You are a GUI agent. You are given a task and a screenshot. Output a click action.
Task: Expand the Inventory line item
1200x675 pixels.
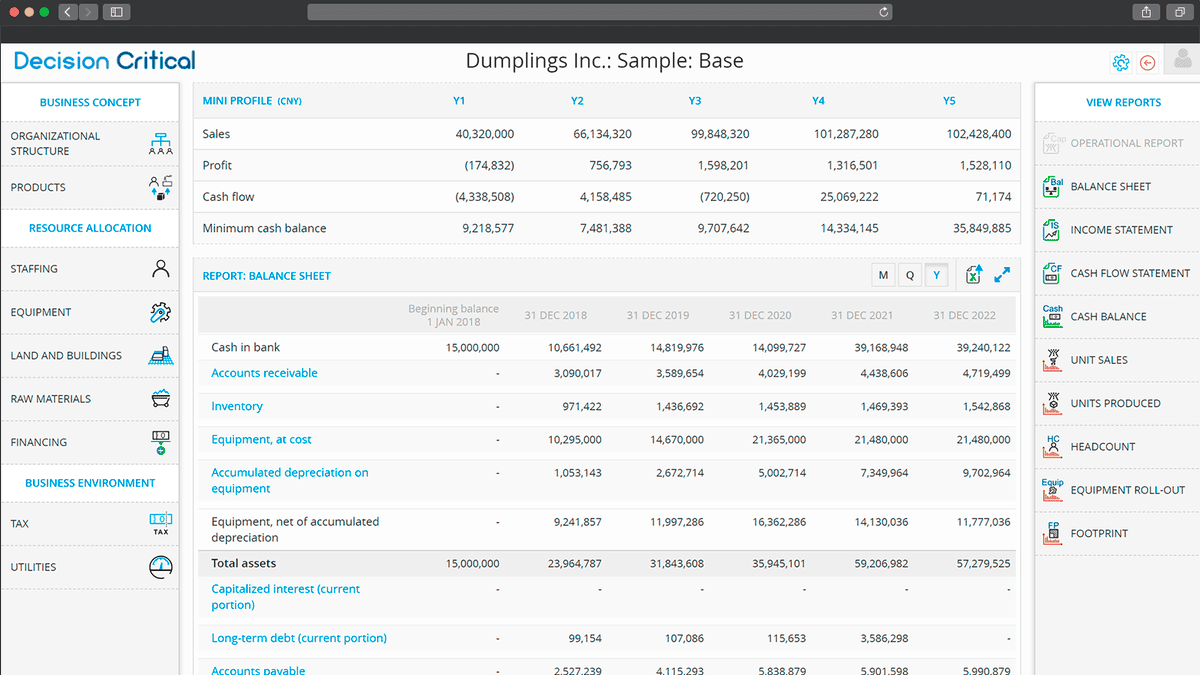coord(237,406)
